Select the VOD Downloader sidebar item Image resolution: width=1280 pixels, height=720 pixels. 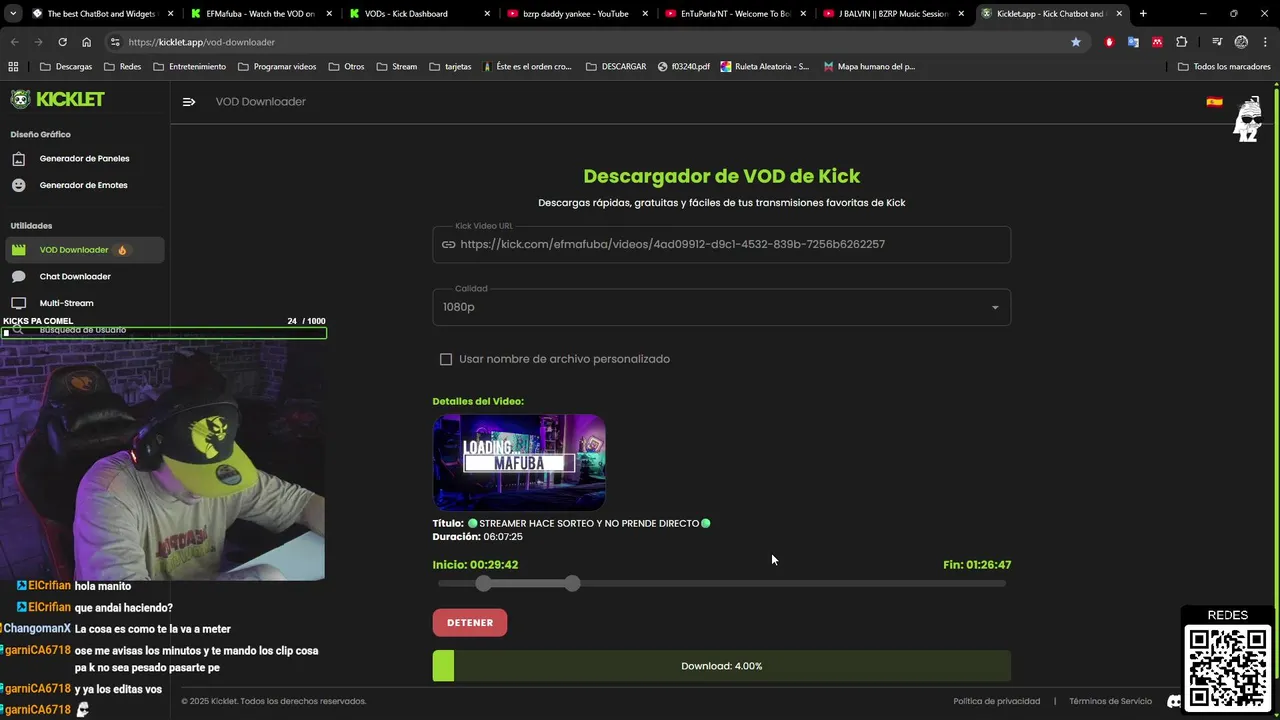click(x=84, y=250)
